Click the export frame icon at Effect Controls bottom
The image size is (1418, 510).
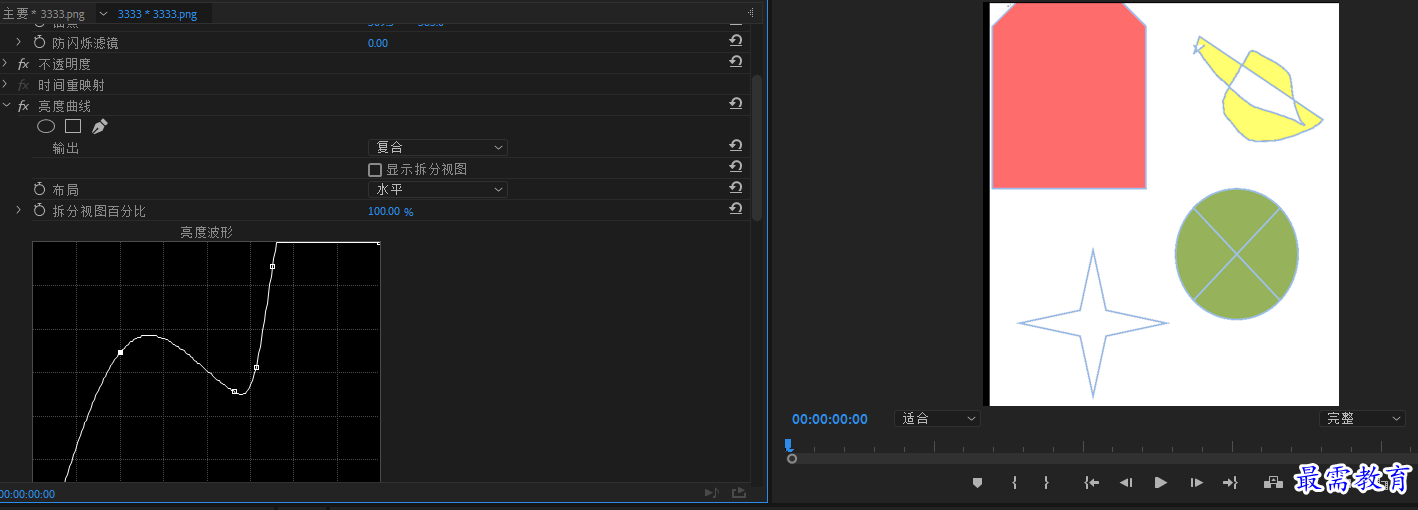(739, 493)
